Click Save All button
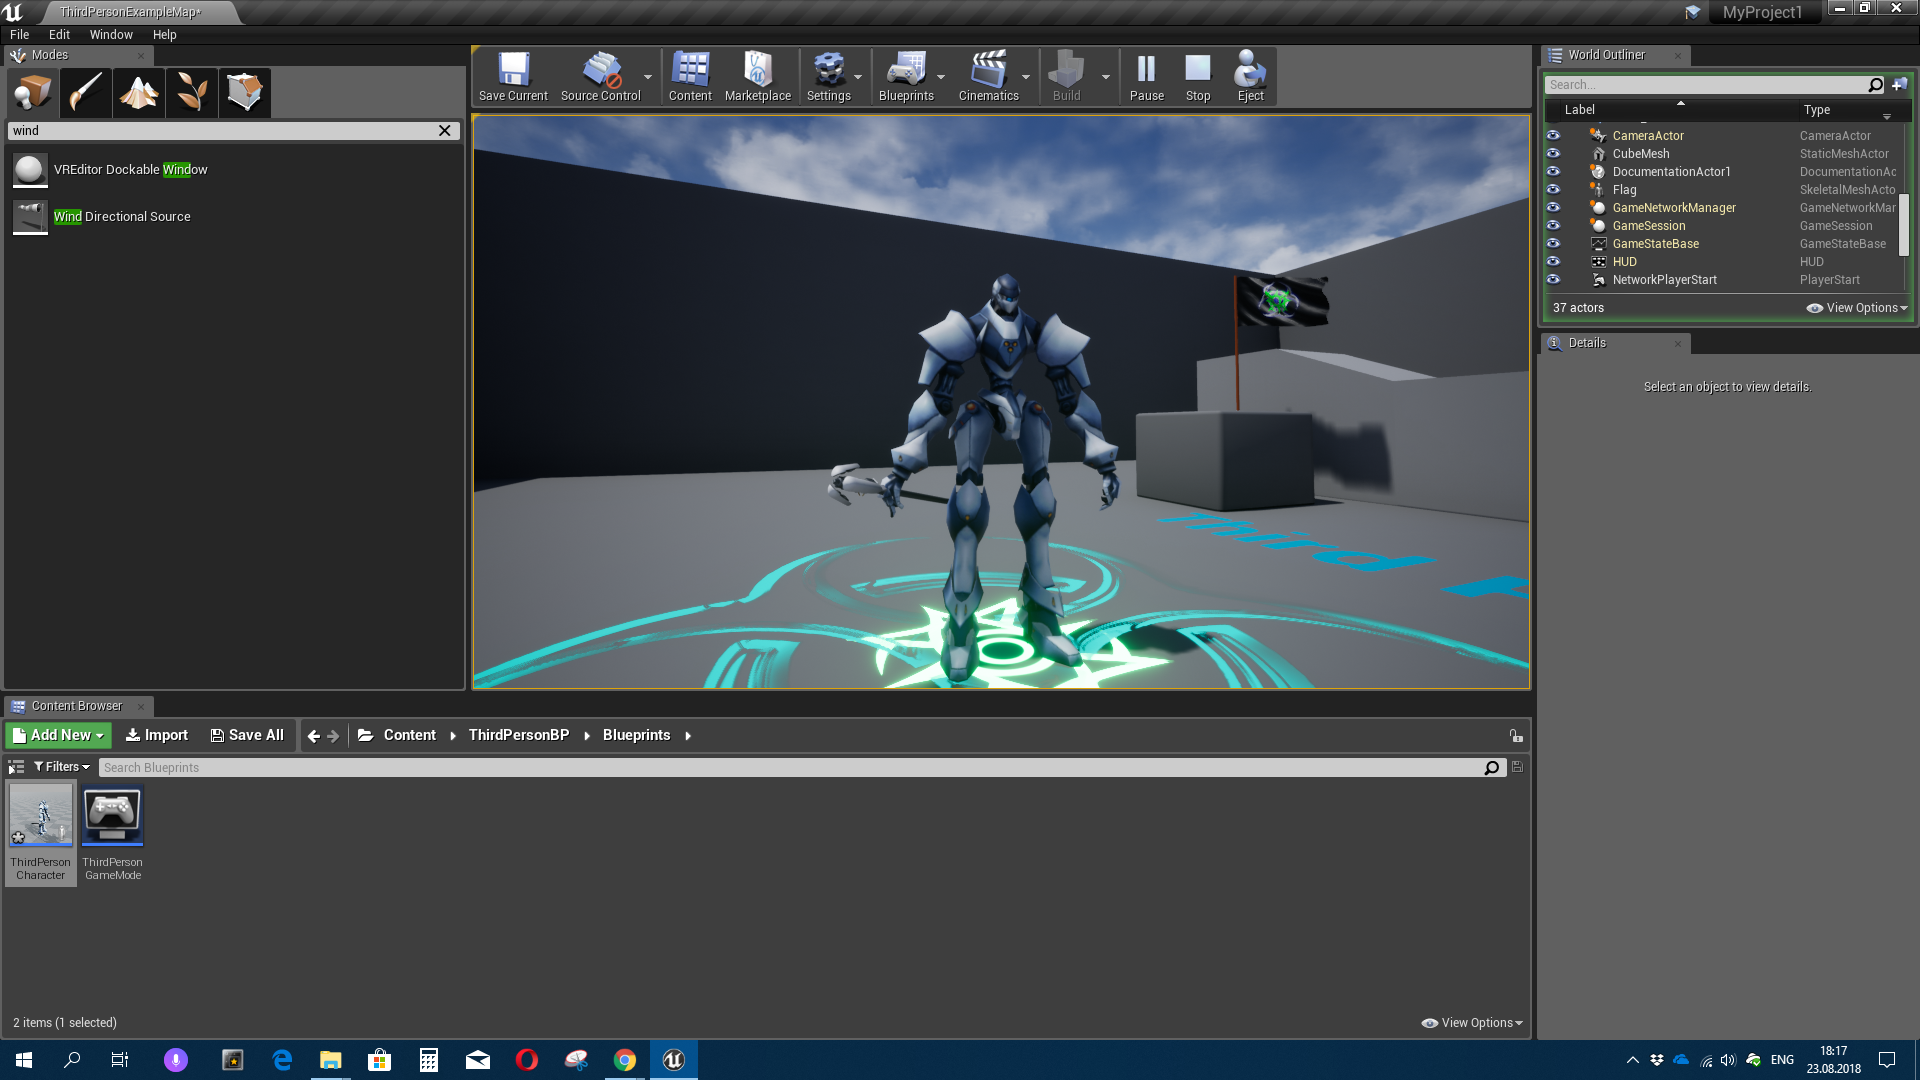The width and height of the screenshot is (1920, 1080). click(247, 735)
